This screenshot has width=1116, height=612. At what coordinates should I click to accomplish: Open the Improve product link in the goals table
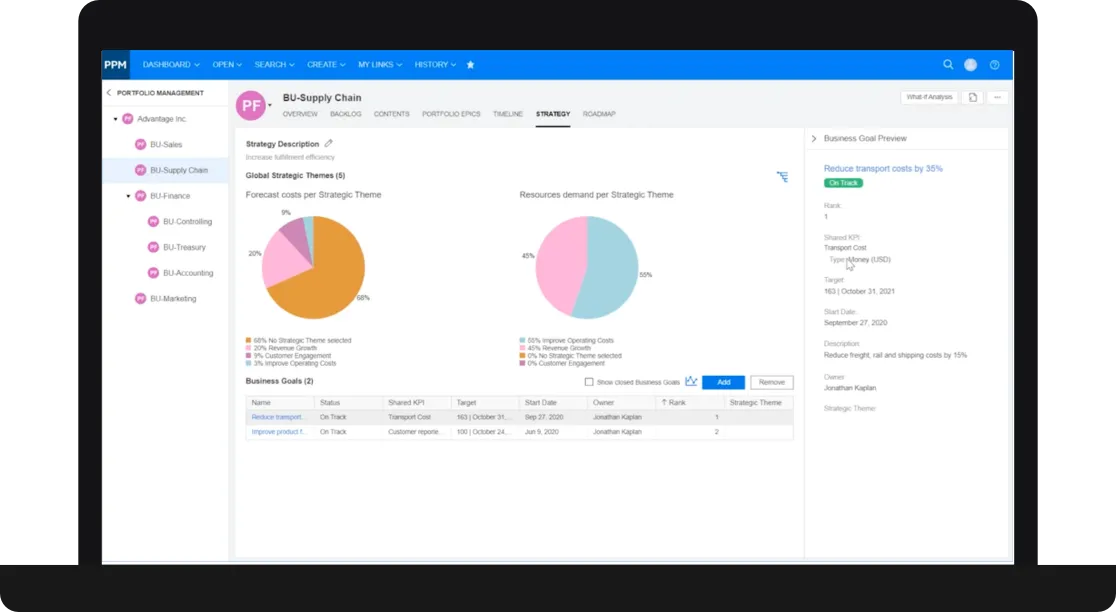[278, 432]
